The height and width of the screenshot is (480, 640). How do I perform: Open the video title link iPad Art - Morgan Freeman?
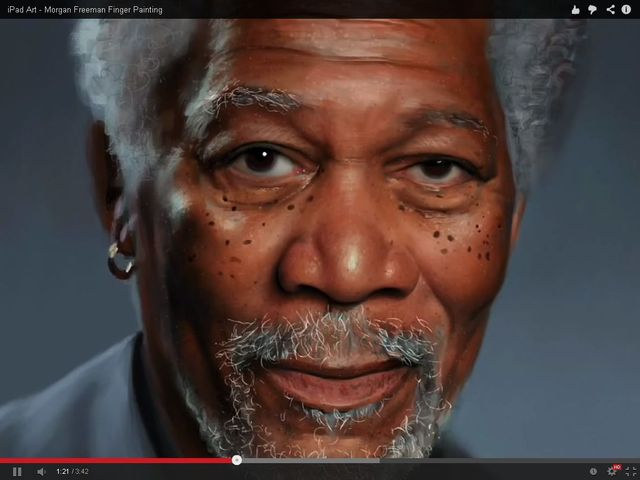click(x=85, y=10)
